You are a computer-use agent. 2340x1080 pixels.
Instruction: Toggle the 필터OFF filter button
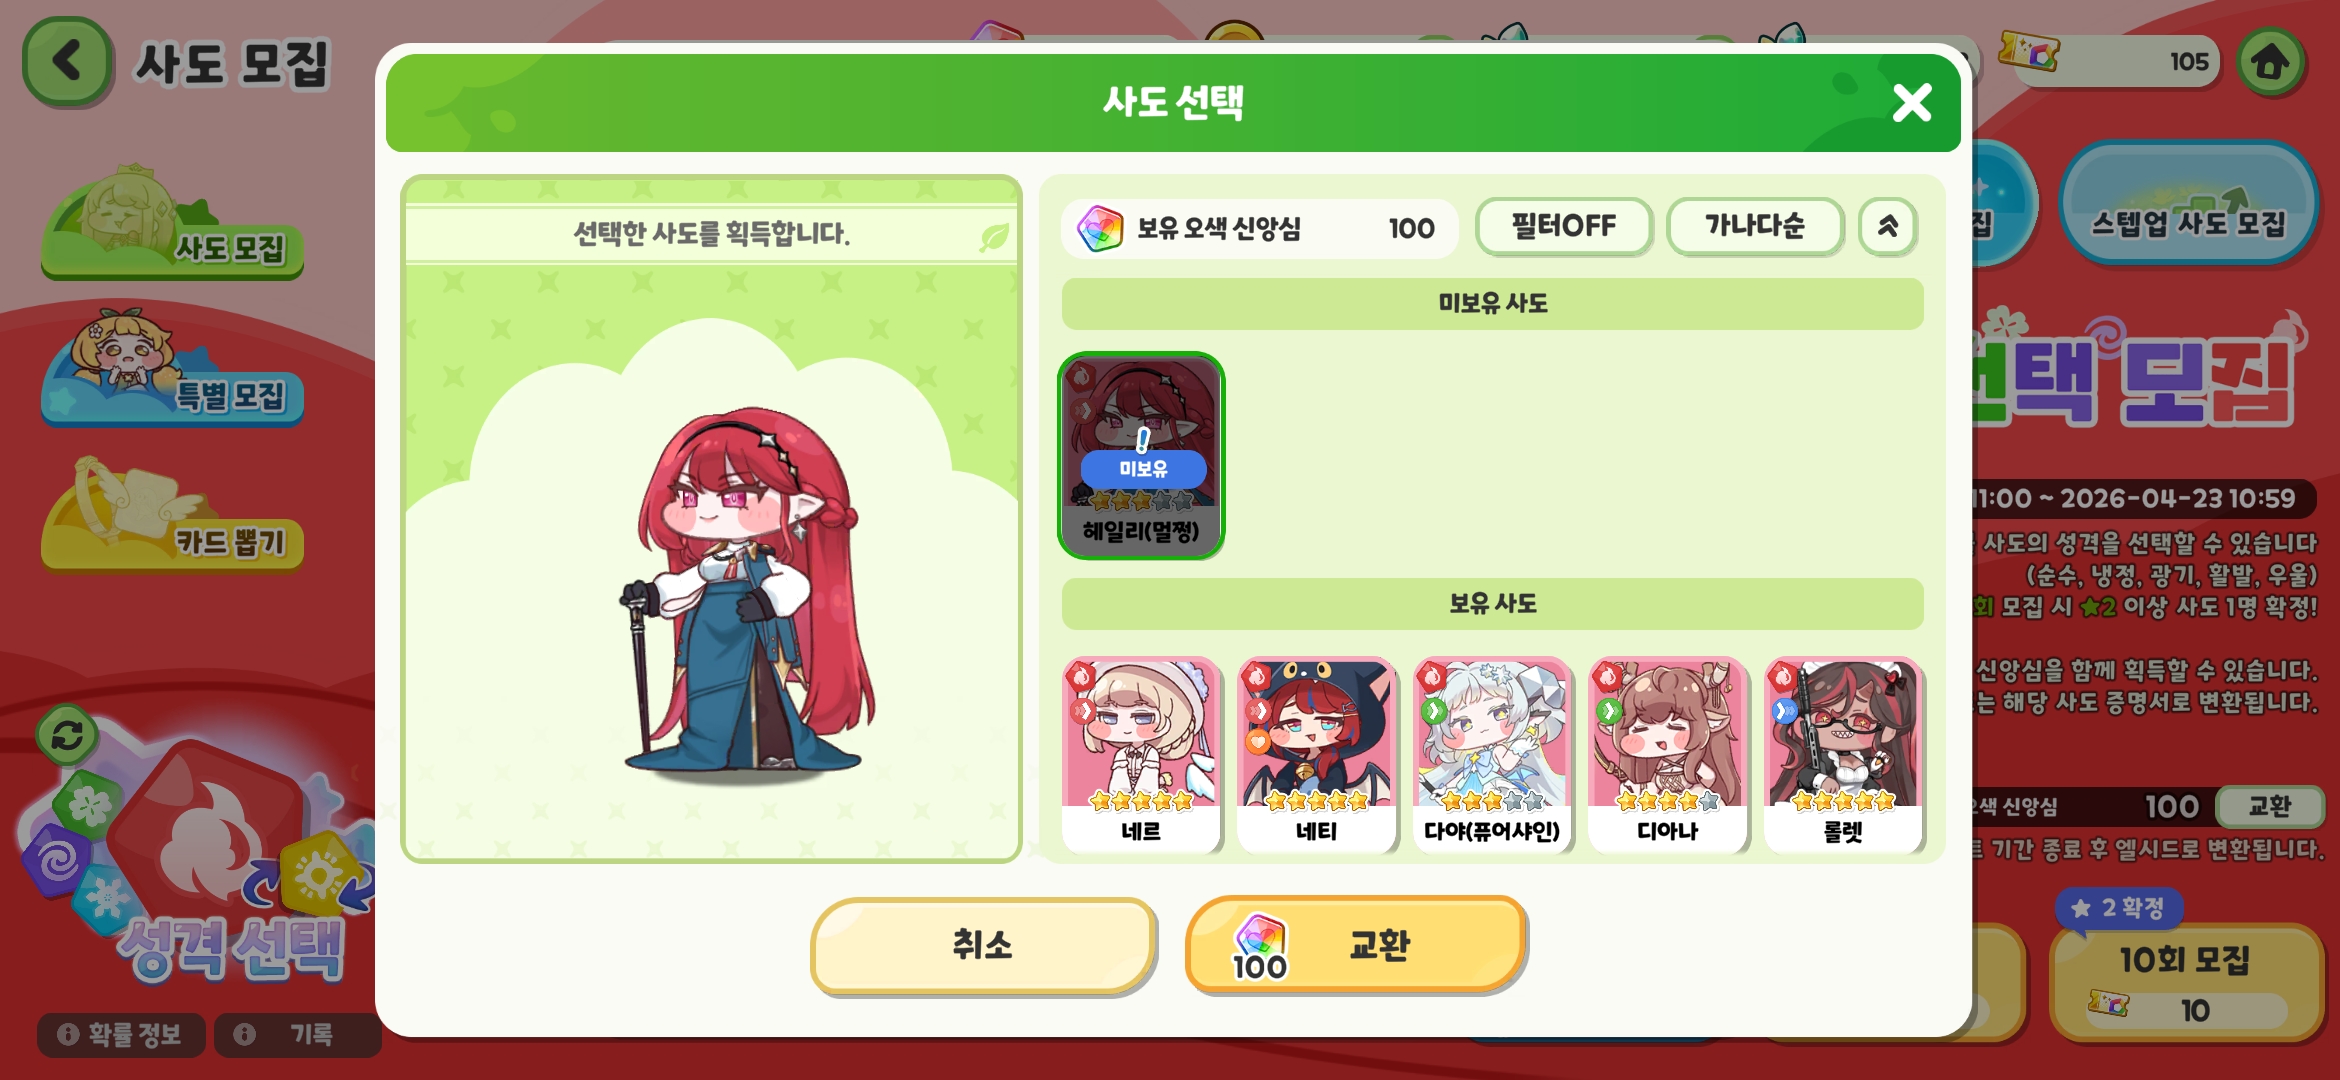coord(1563,226)
